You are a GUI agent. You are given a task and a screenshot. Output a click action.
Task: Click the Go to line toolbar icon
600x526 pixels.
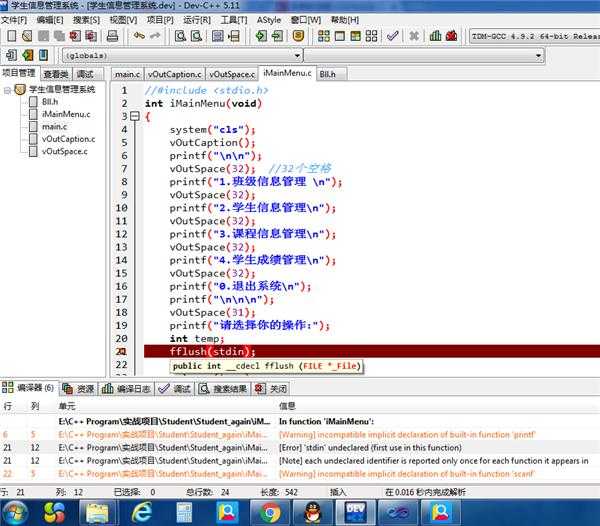click(x=233, y=36)
